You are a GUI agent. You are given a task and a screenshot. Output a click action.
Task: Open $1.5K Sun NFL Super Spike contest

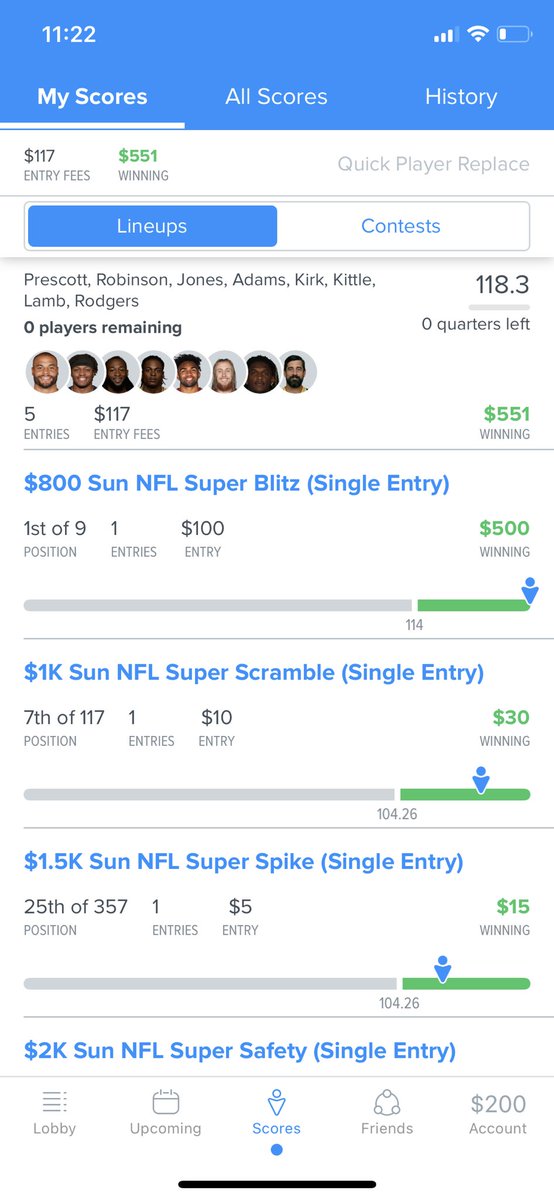(244, 862)
